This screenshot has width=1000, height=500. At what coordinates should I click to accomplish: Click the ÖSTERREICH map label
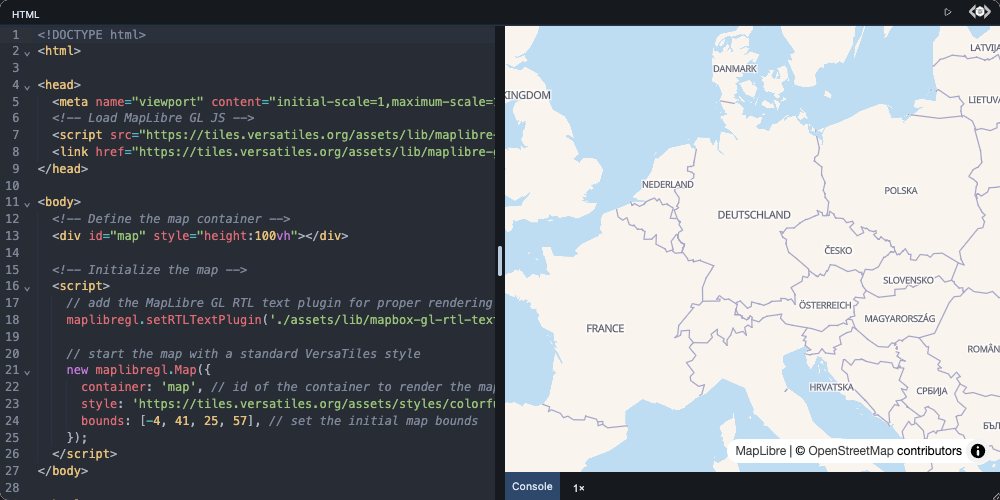pos(825,305)
